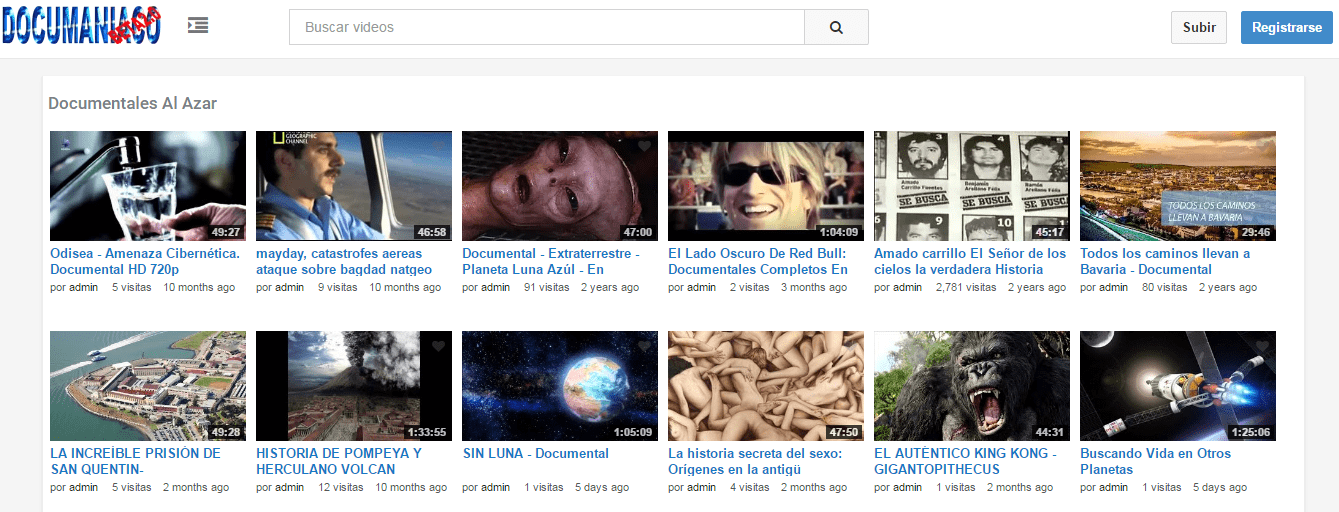This screenshot has height=512, width=1339.
Task: Open the Extraterrestre documentary thumbnail
Action: [x=560, y=186]
